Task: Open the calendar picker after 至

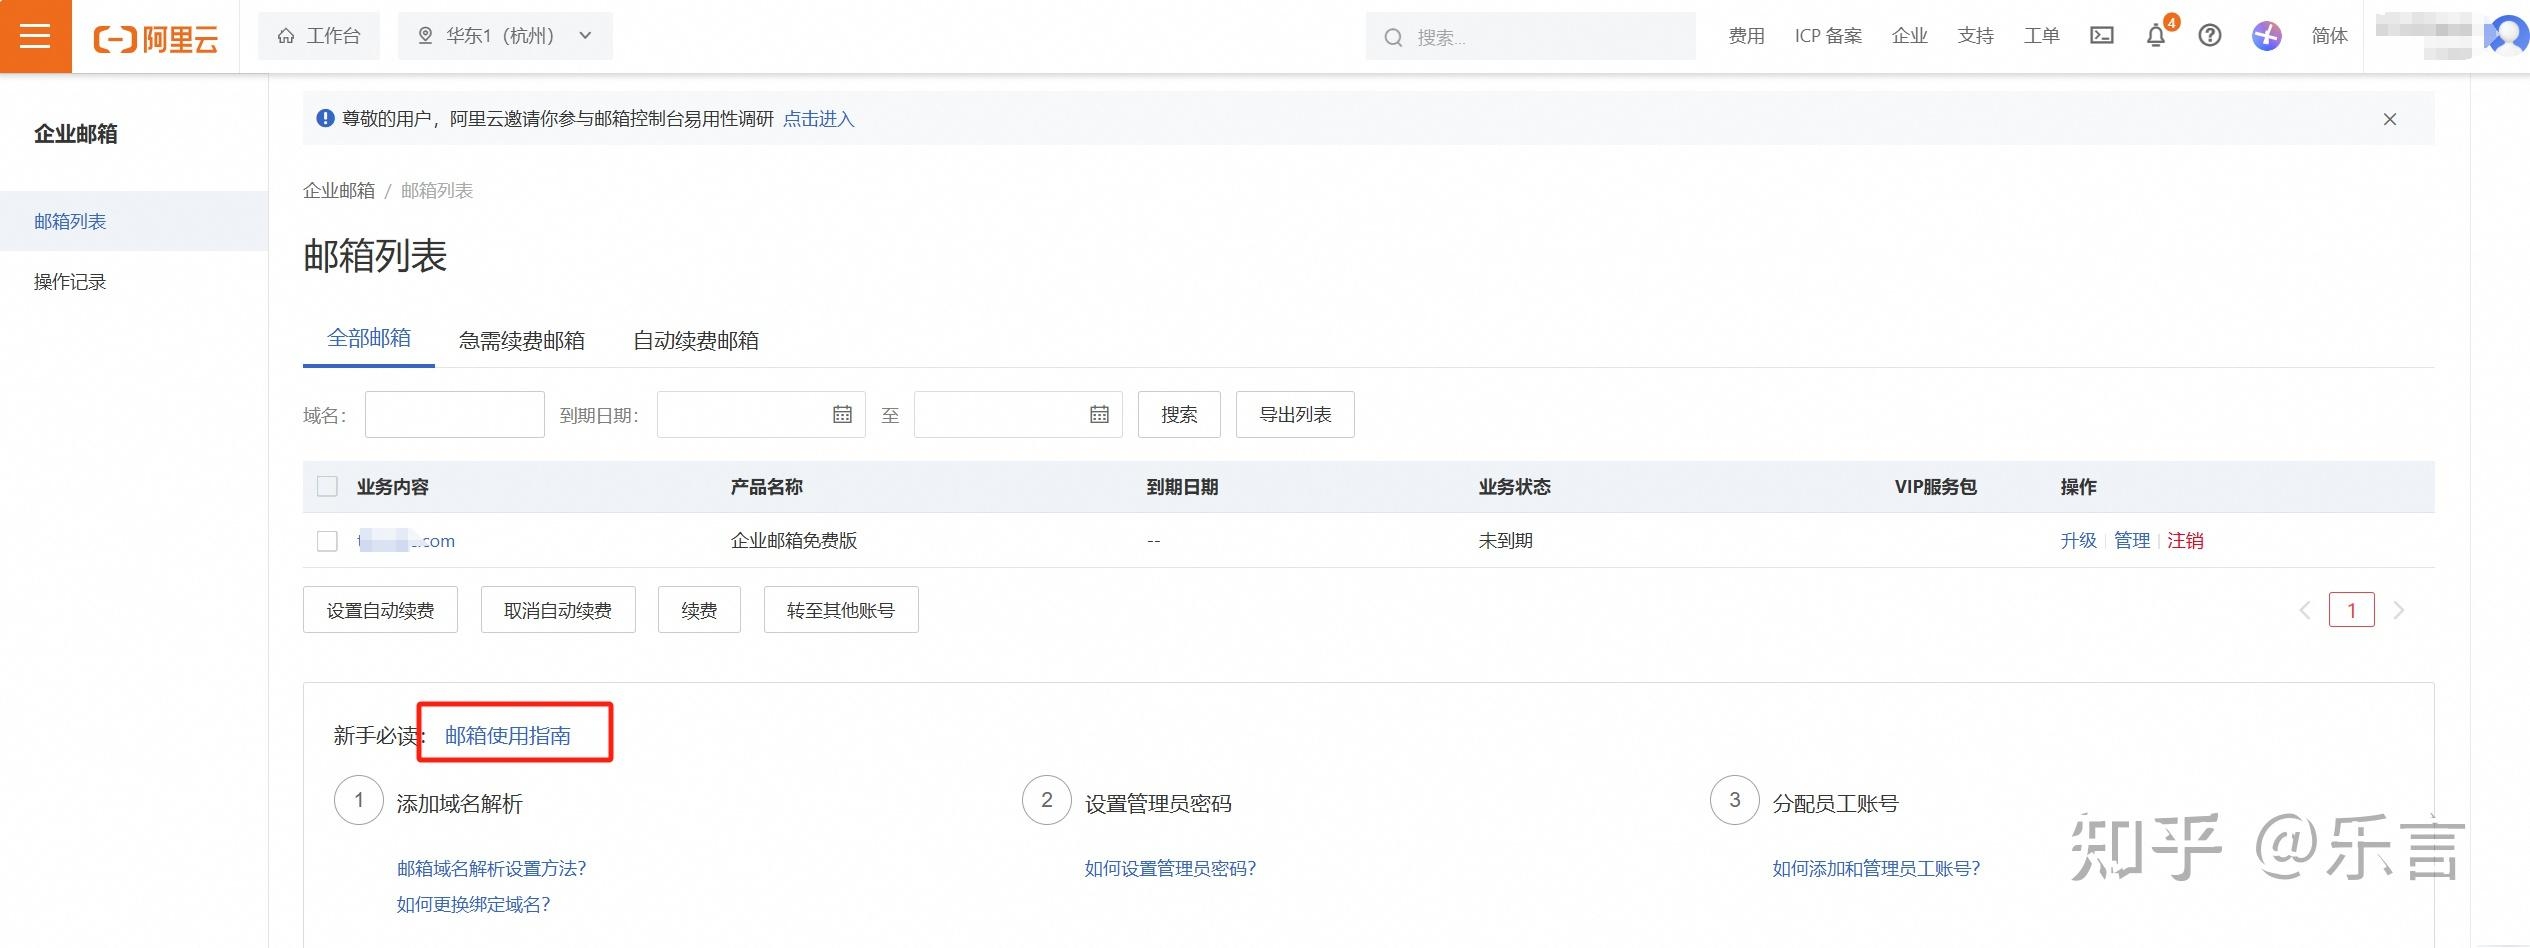Action: (x=1100, y=414)
